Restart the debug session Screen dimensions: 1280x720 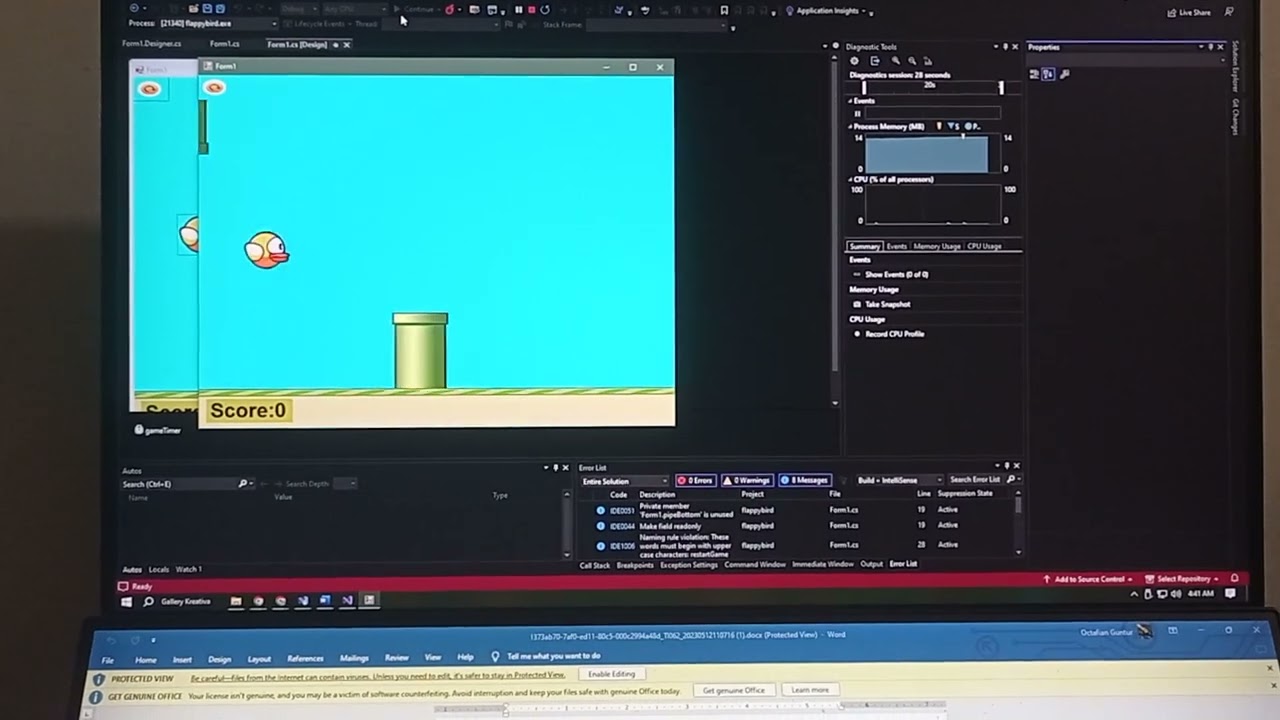pos(545,10)
